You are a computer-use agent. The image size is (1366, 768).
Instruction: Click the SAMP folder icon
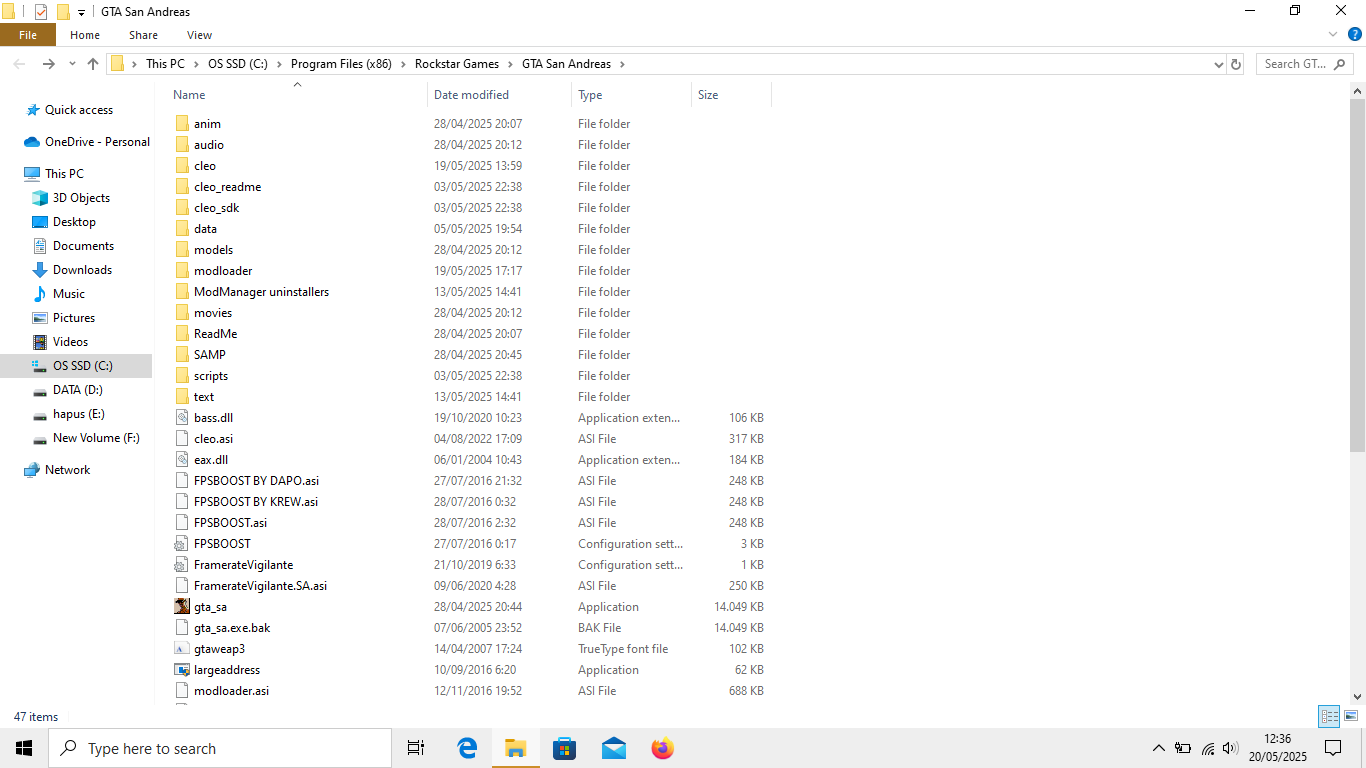(181, 355)
